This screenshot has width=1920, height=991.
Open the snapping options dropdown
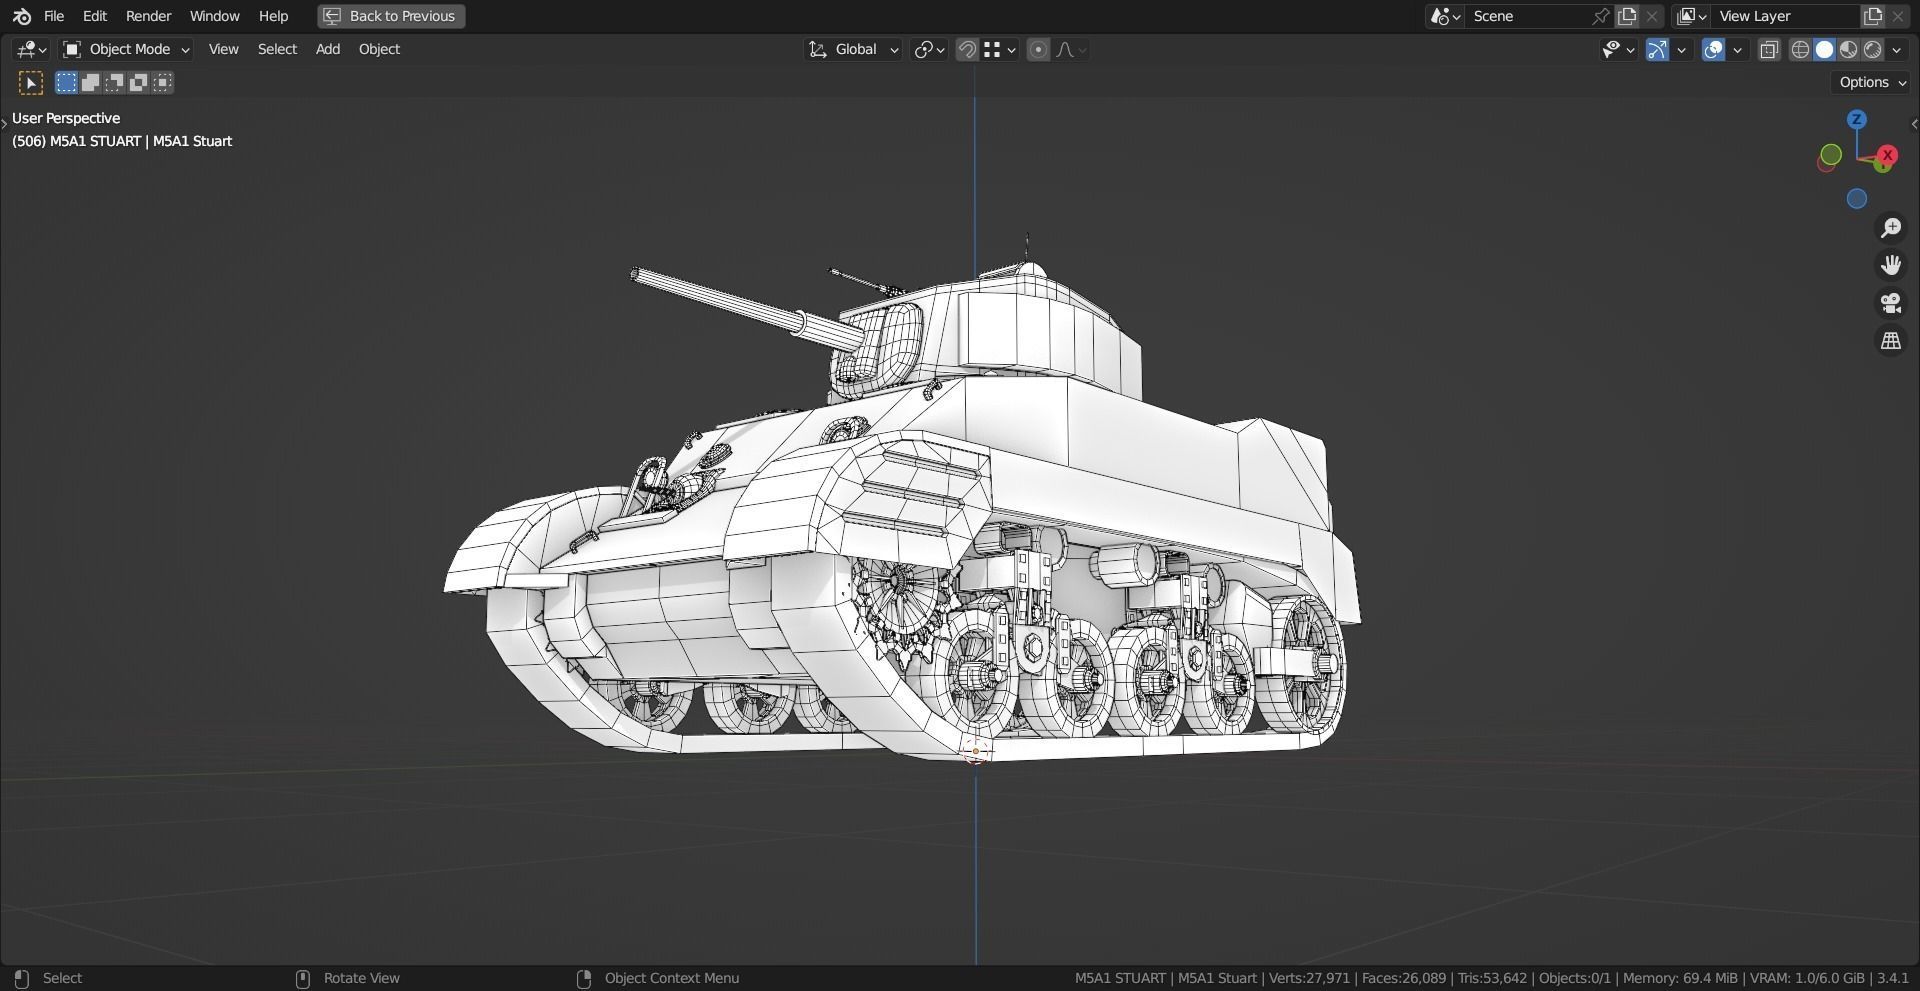pos(1000,49)
